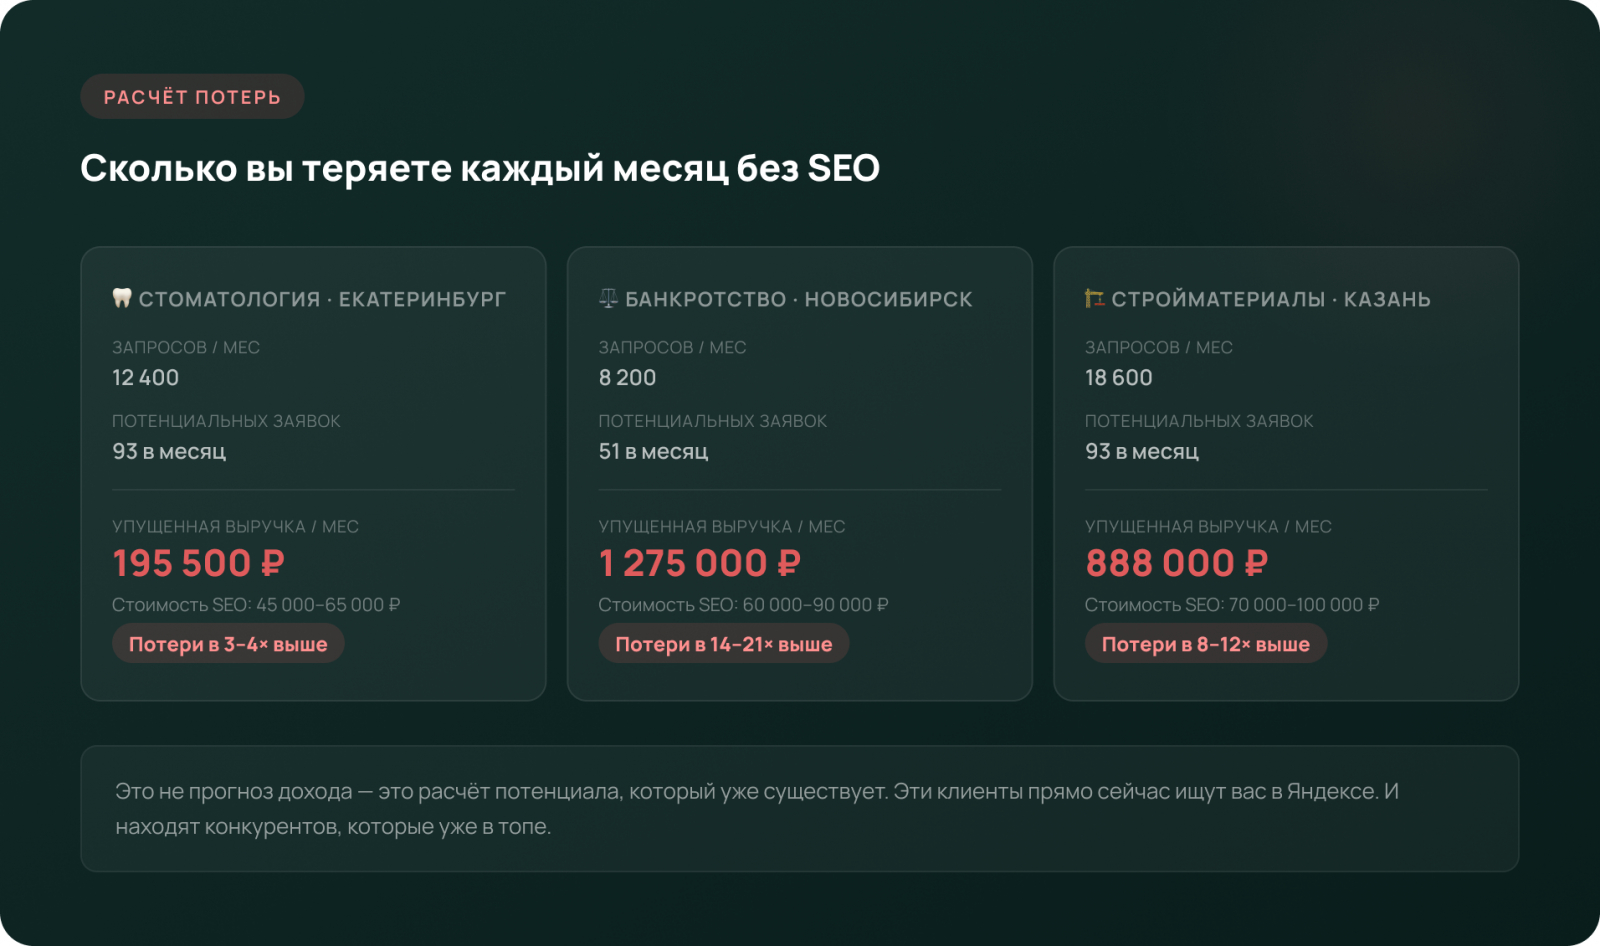Click the 195 500 ₽ lost revenue figure
Screen dimensions: 1600x946
198,563
